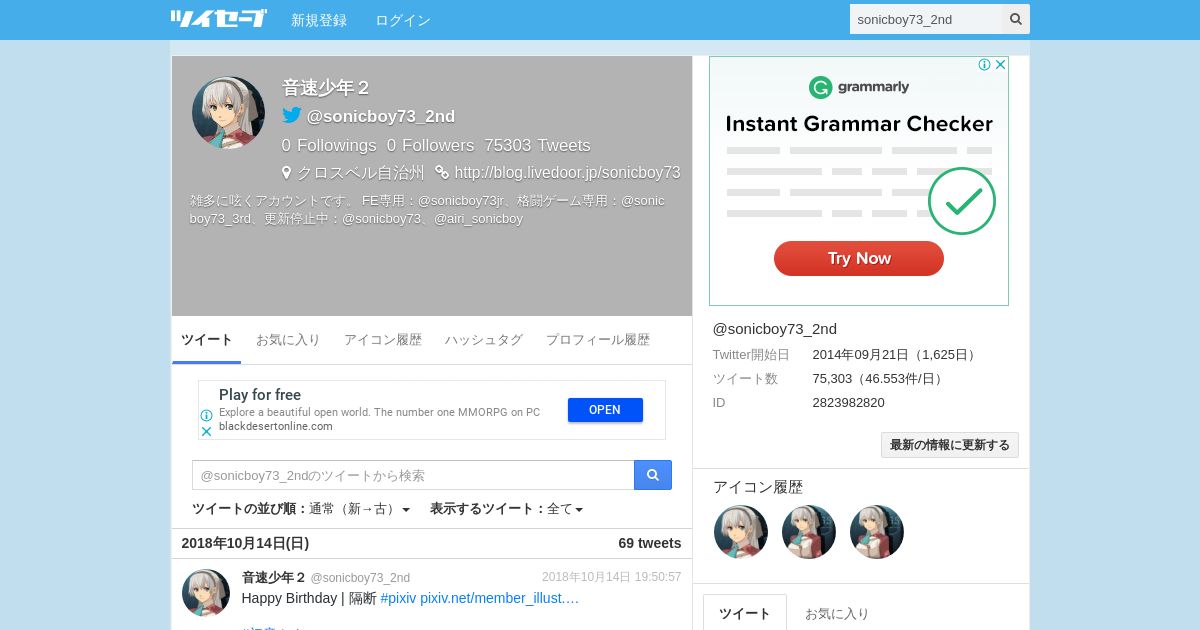Click the location pin icon by クロスベル自治州
The image size is (1200, 630).
(287, 172)
